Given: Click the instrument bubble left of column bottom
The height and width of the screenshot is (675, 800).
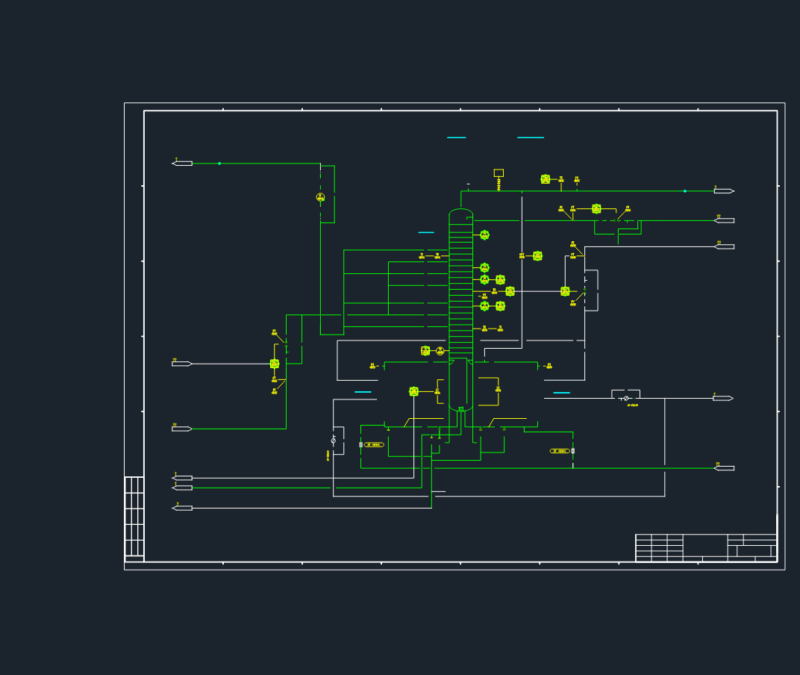Looking at the screenshot, I should [x=414, y=391].
